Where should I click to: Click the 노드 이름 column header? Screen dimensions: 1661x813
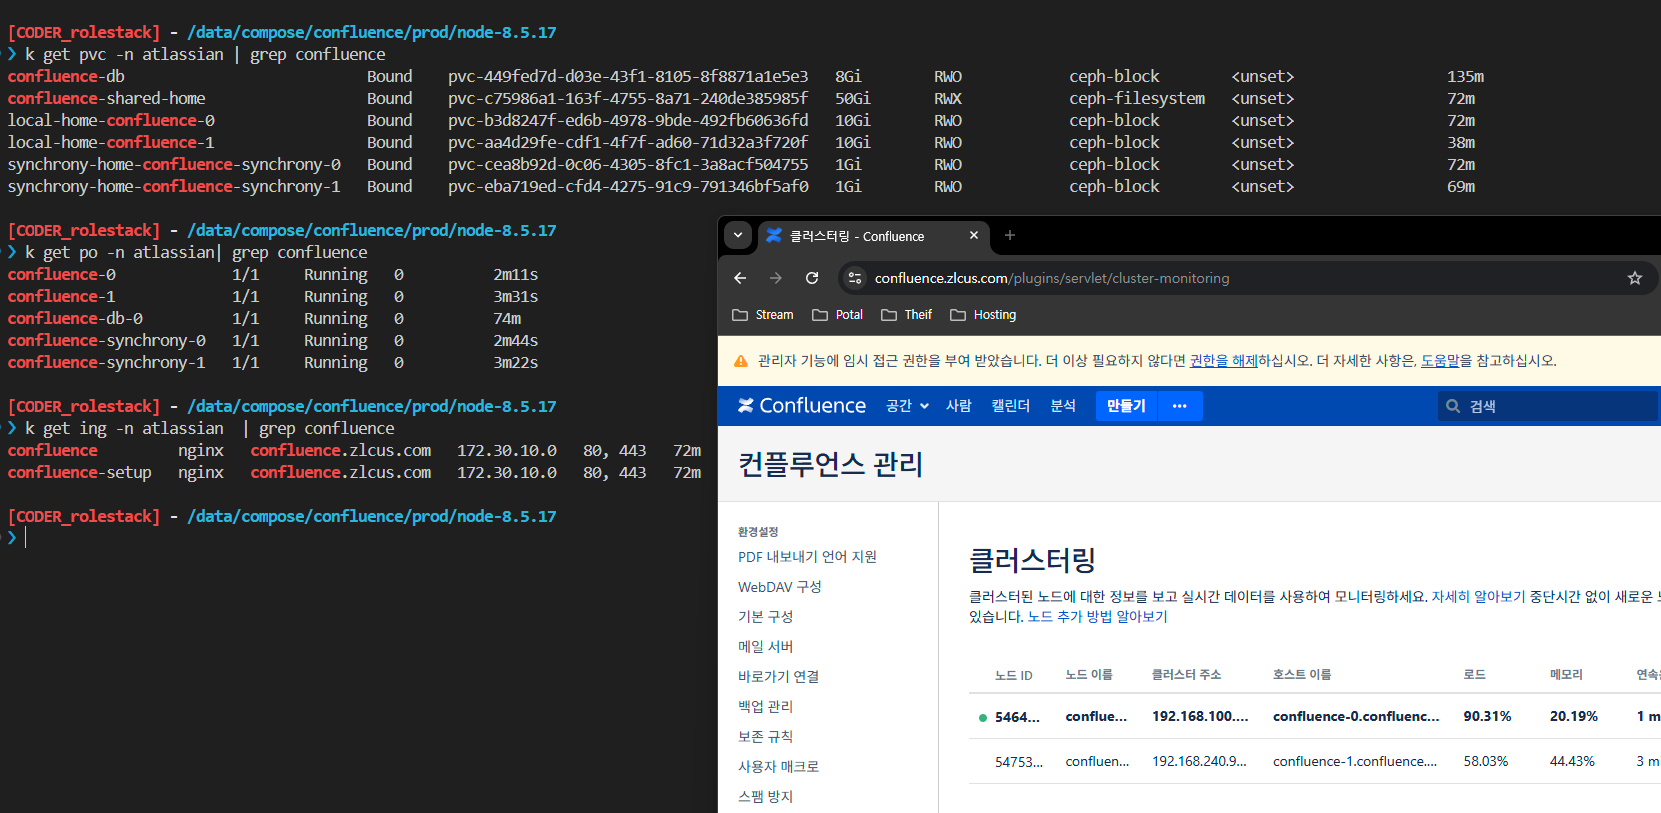coord(1088,675)
